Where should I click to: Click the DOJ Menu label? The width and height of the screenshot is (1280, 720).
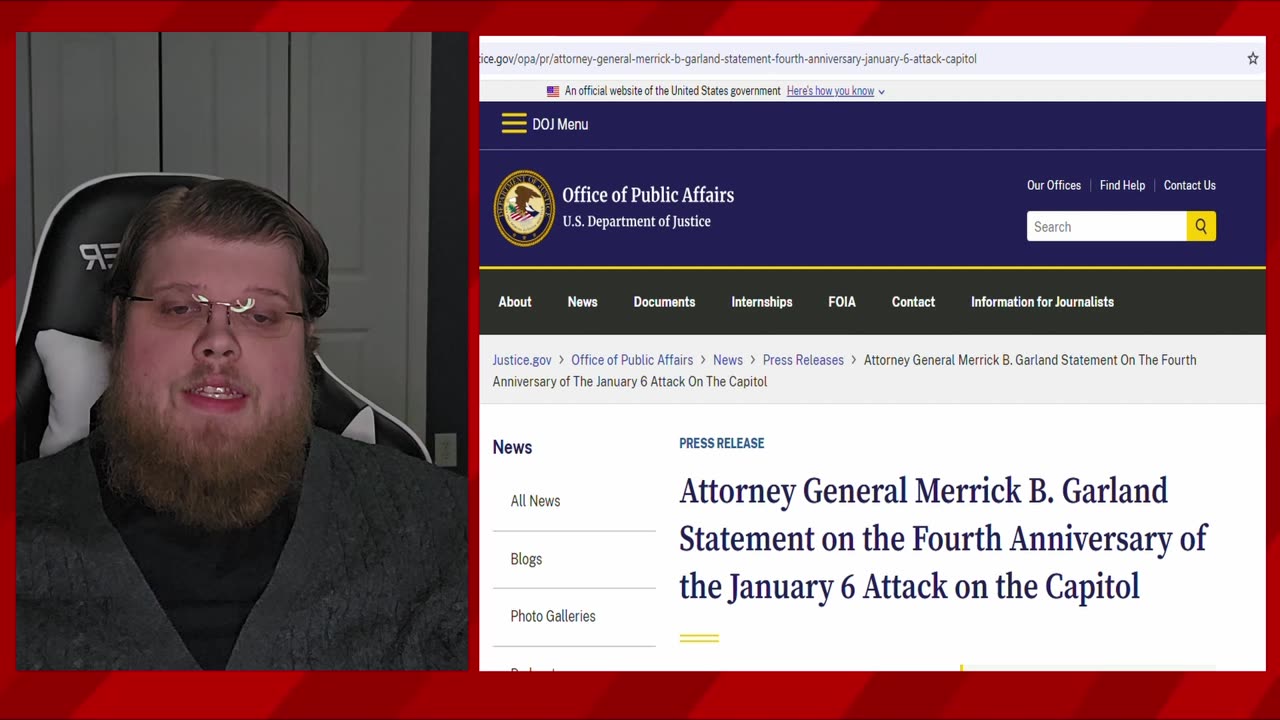[x=560, y=124]
